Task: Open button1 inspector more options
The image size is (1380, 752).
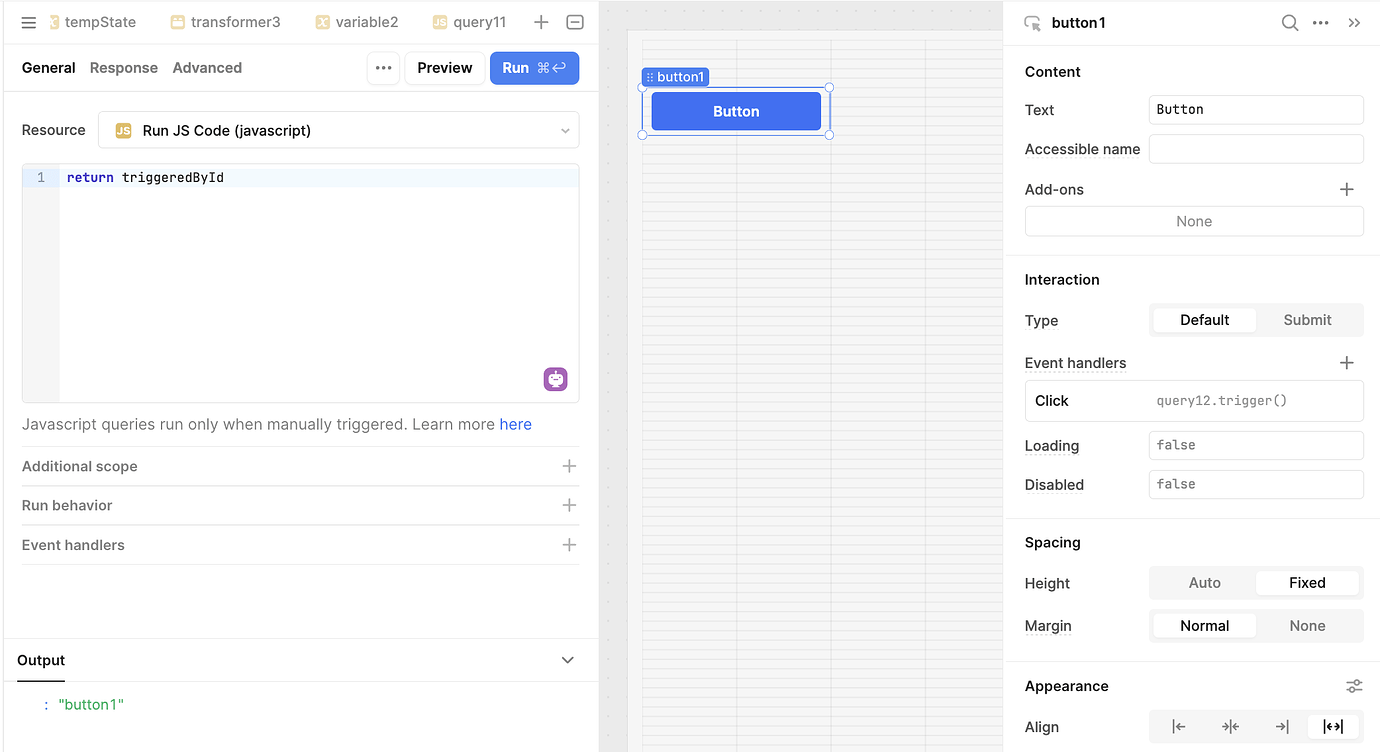Action: [x=1321, y=23]
